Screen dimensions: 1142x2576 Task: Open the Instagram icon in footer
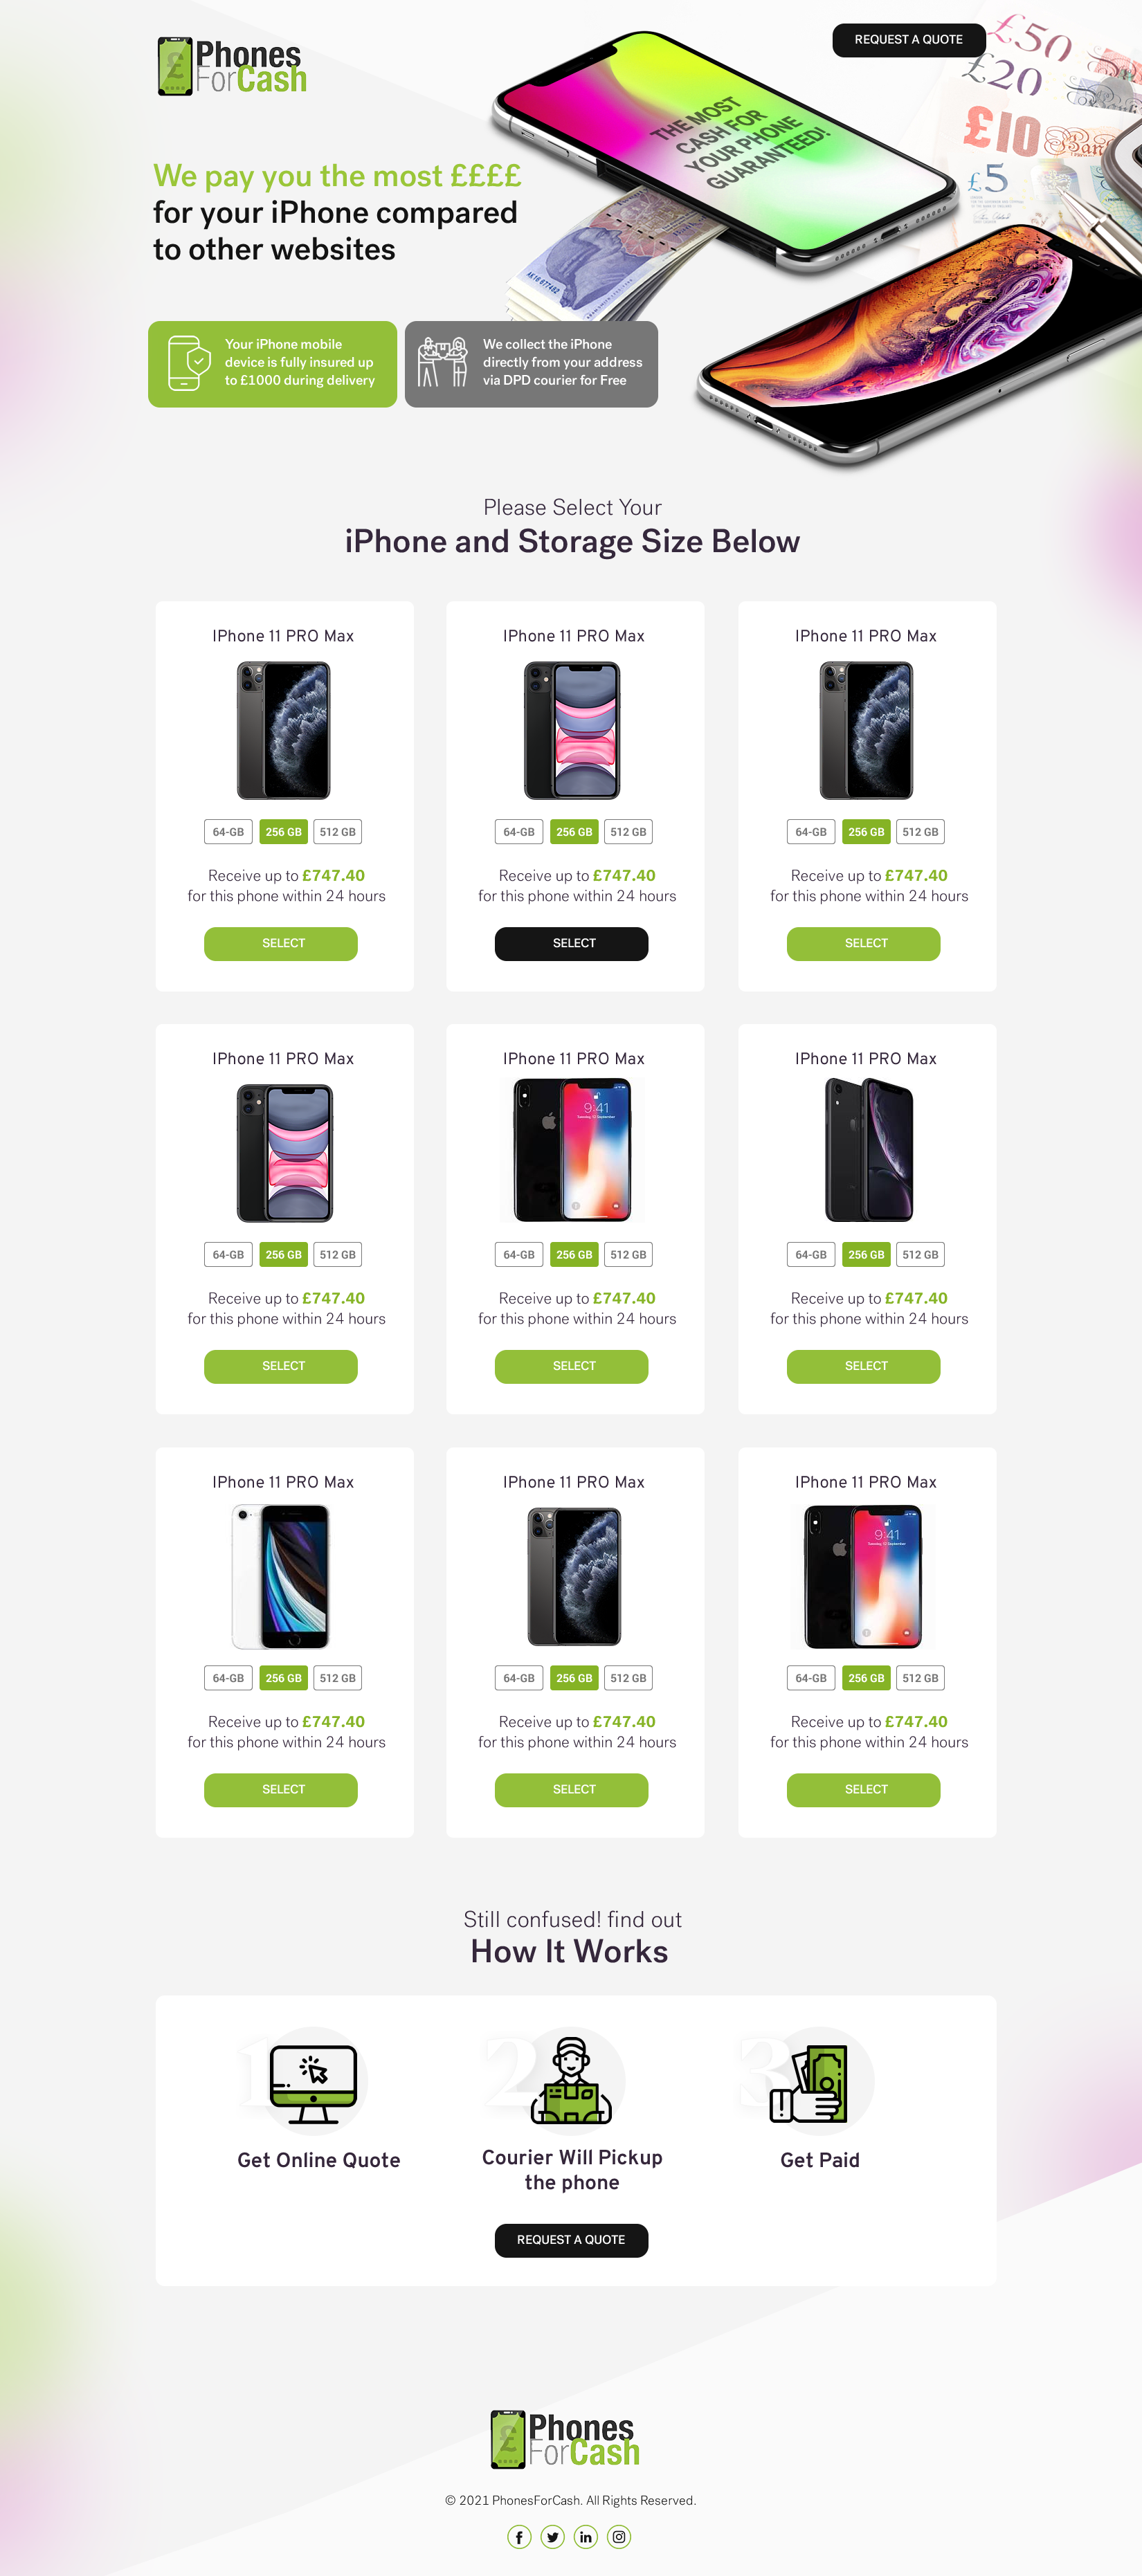point(619,2536)
